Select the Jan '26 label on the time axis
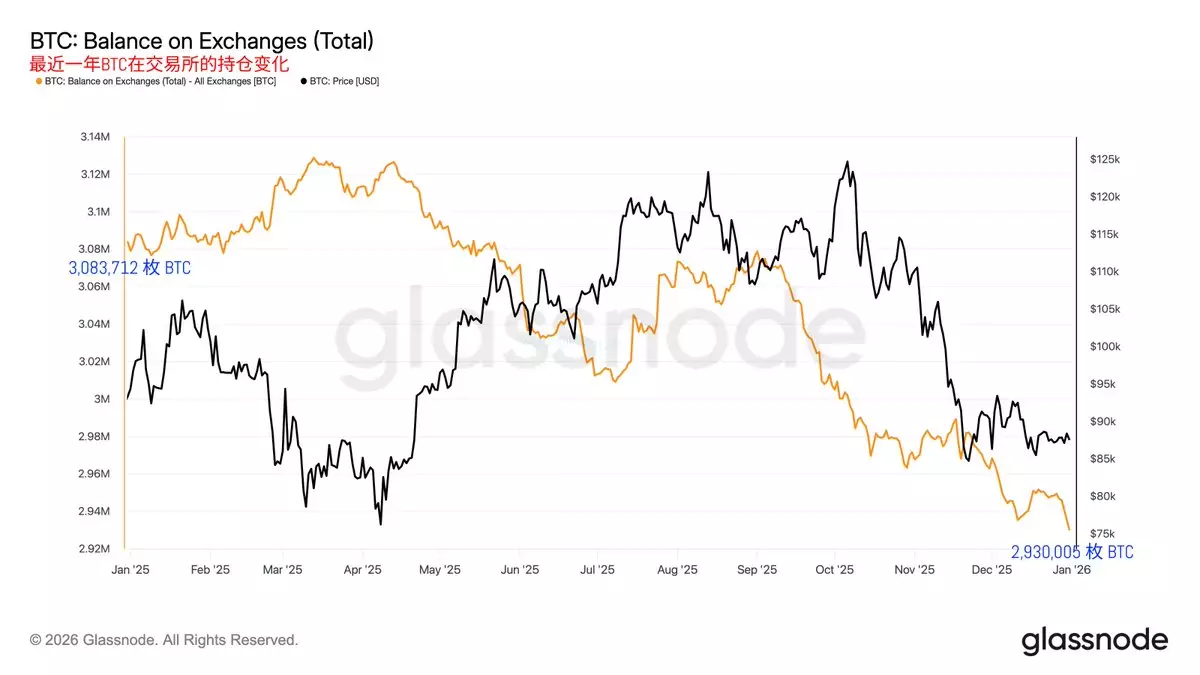The image size is (1200, 675). click(x=1072, y=569)
